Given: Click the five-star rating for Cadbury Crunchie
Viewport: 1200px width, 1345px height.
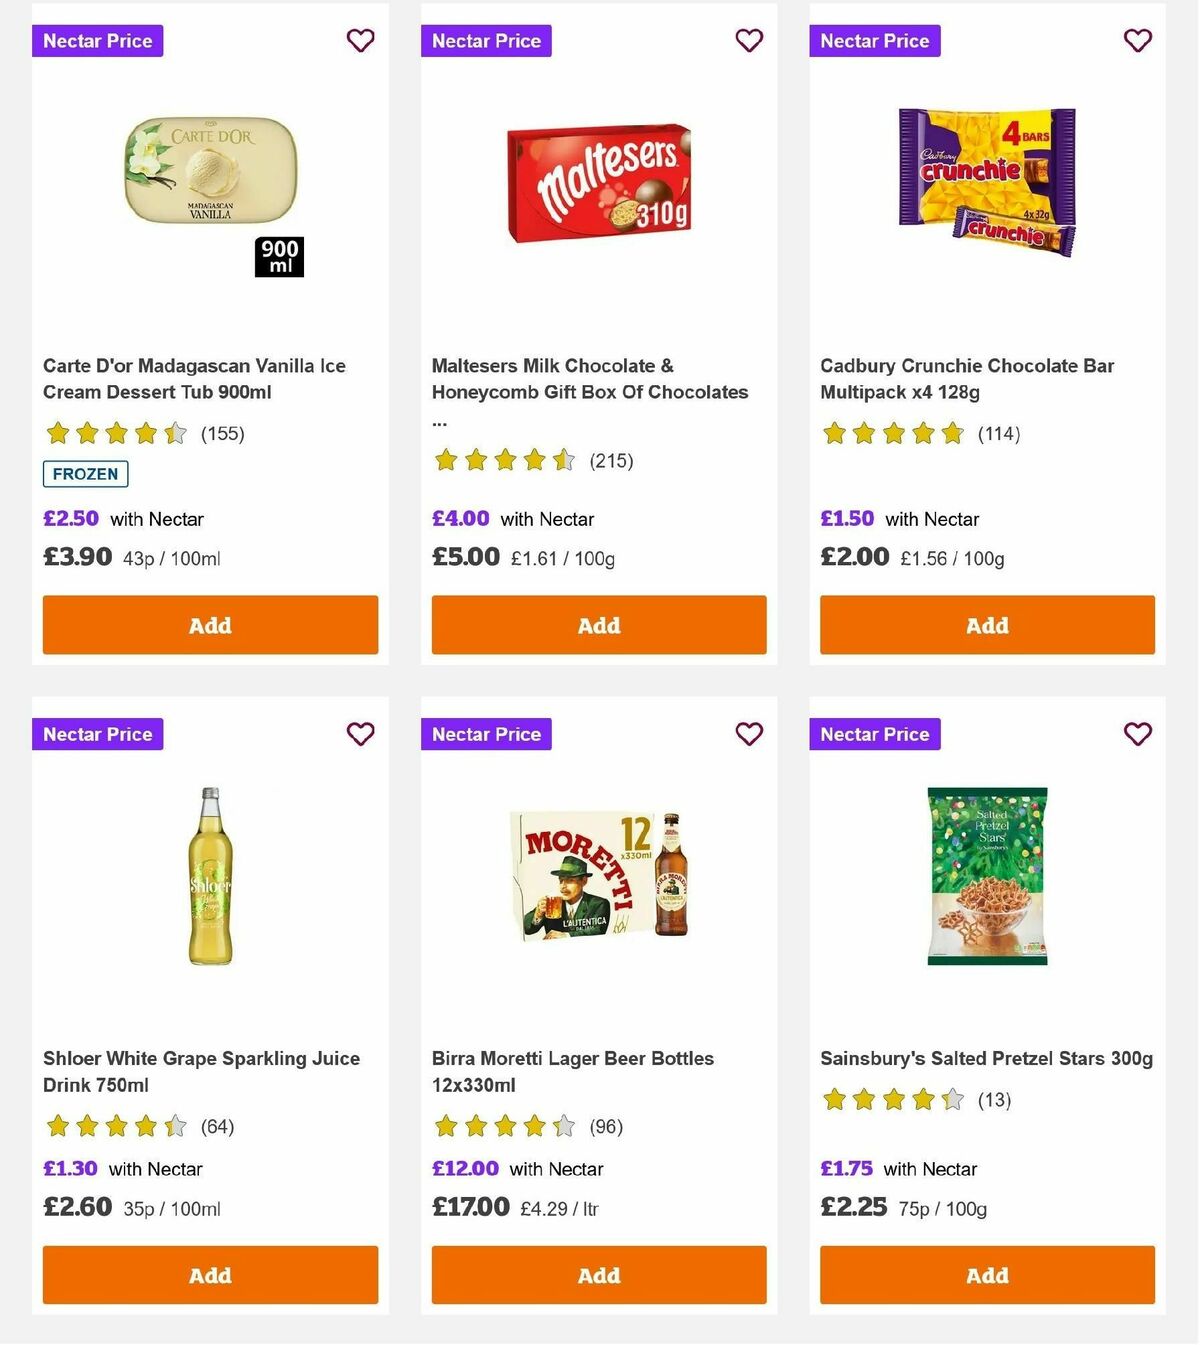Looking at the screenshot, I should pyautogui.click(x=891, y=434).
